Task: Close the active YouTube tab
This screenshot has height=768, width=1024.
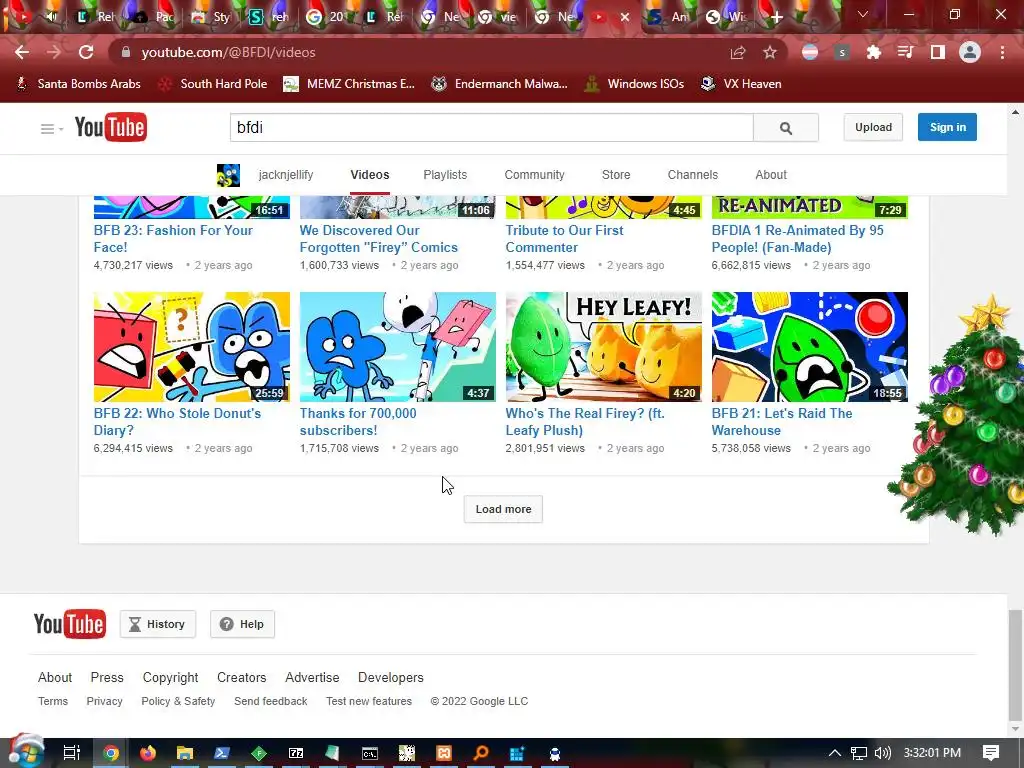Action: 625,17
